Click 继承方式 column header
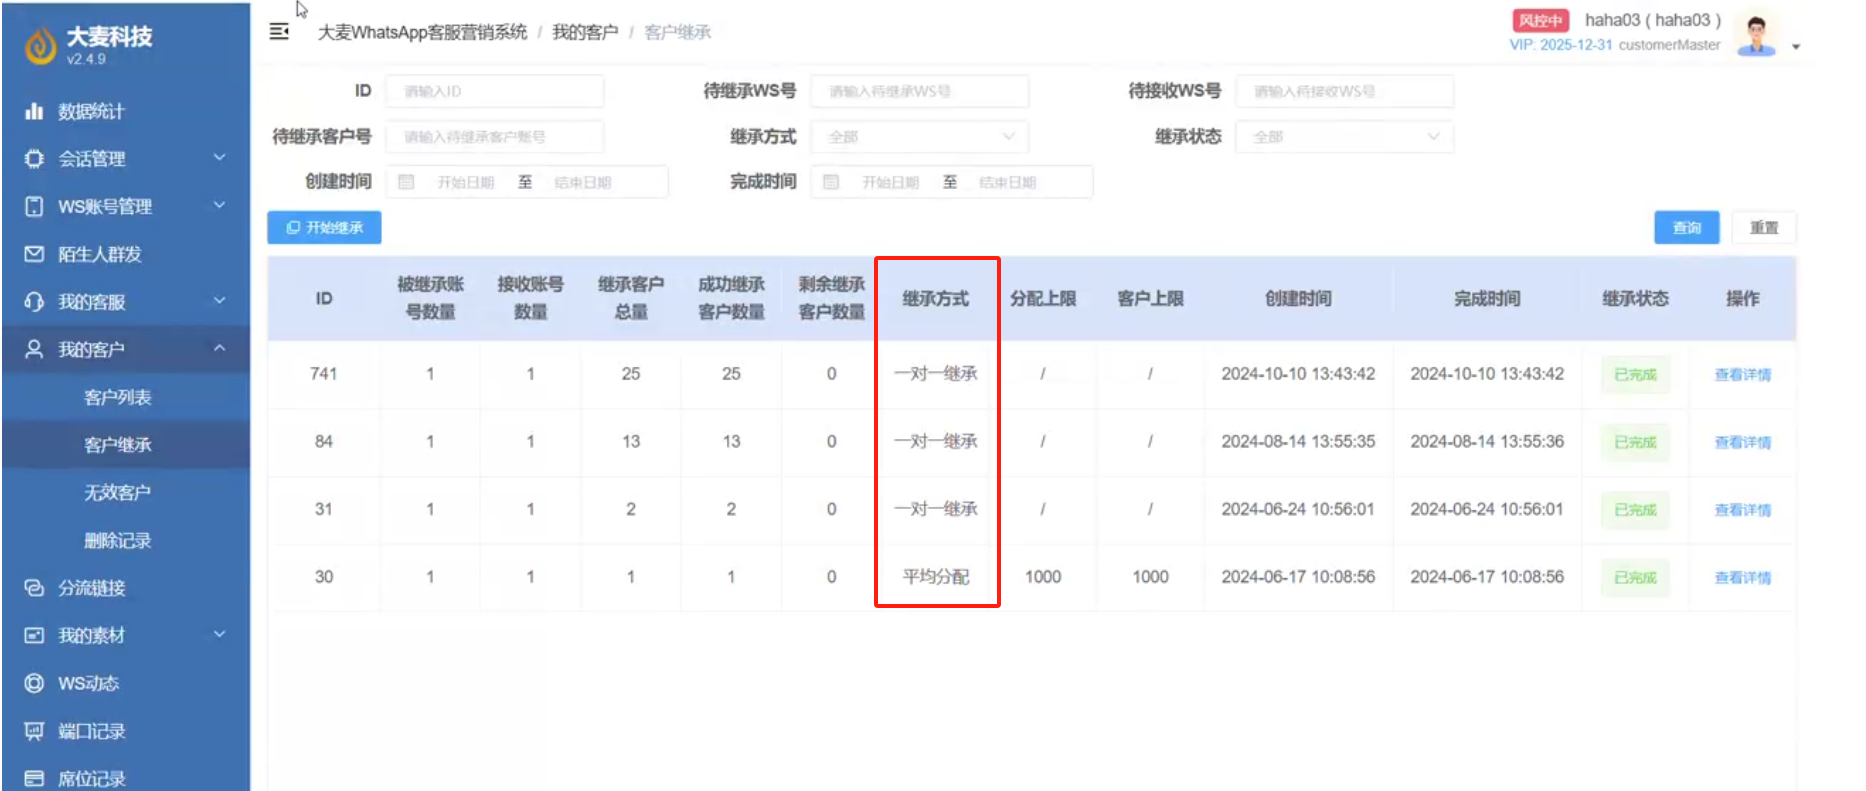 [936, 299]
